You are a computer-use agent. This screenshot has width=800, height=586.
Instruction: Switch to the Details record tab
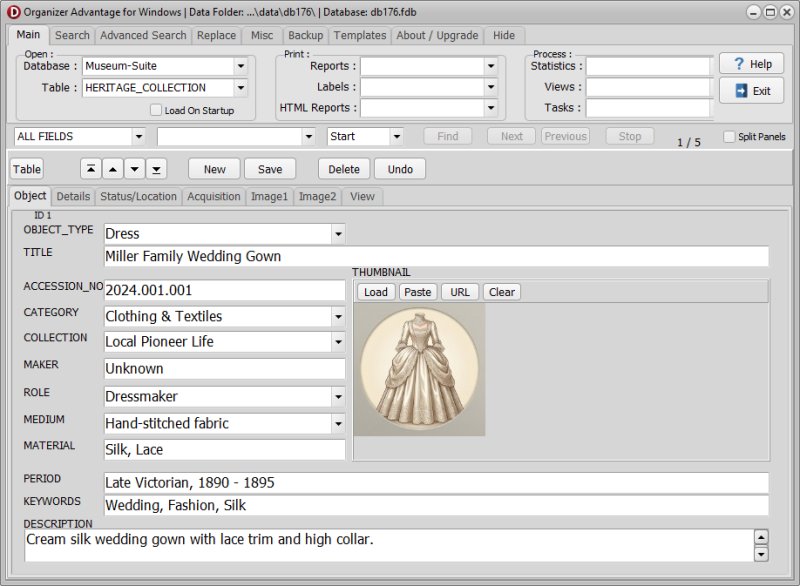73,196
